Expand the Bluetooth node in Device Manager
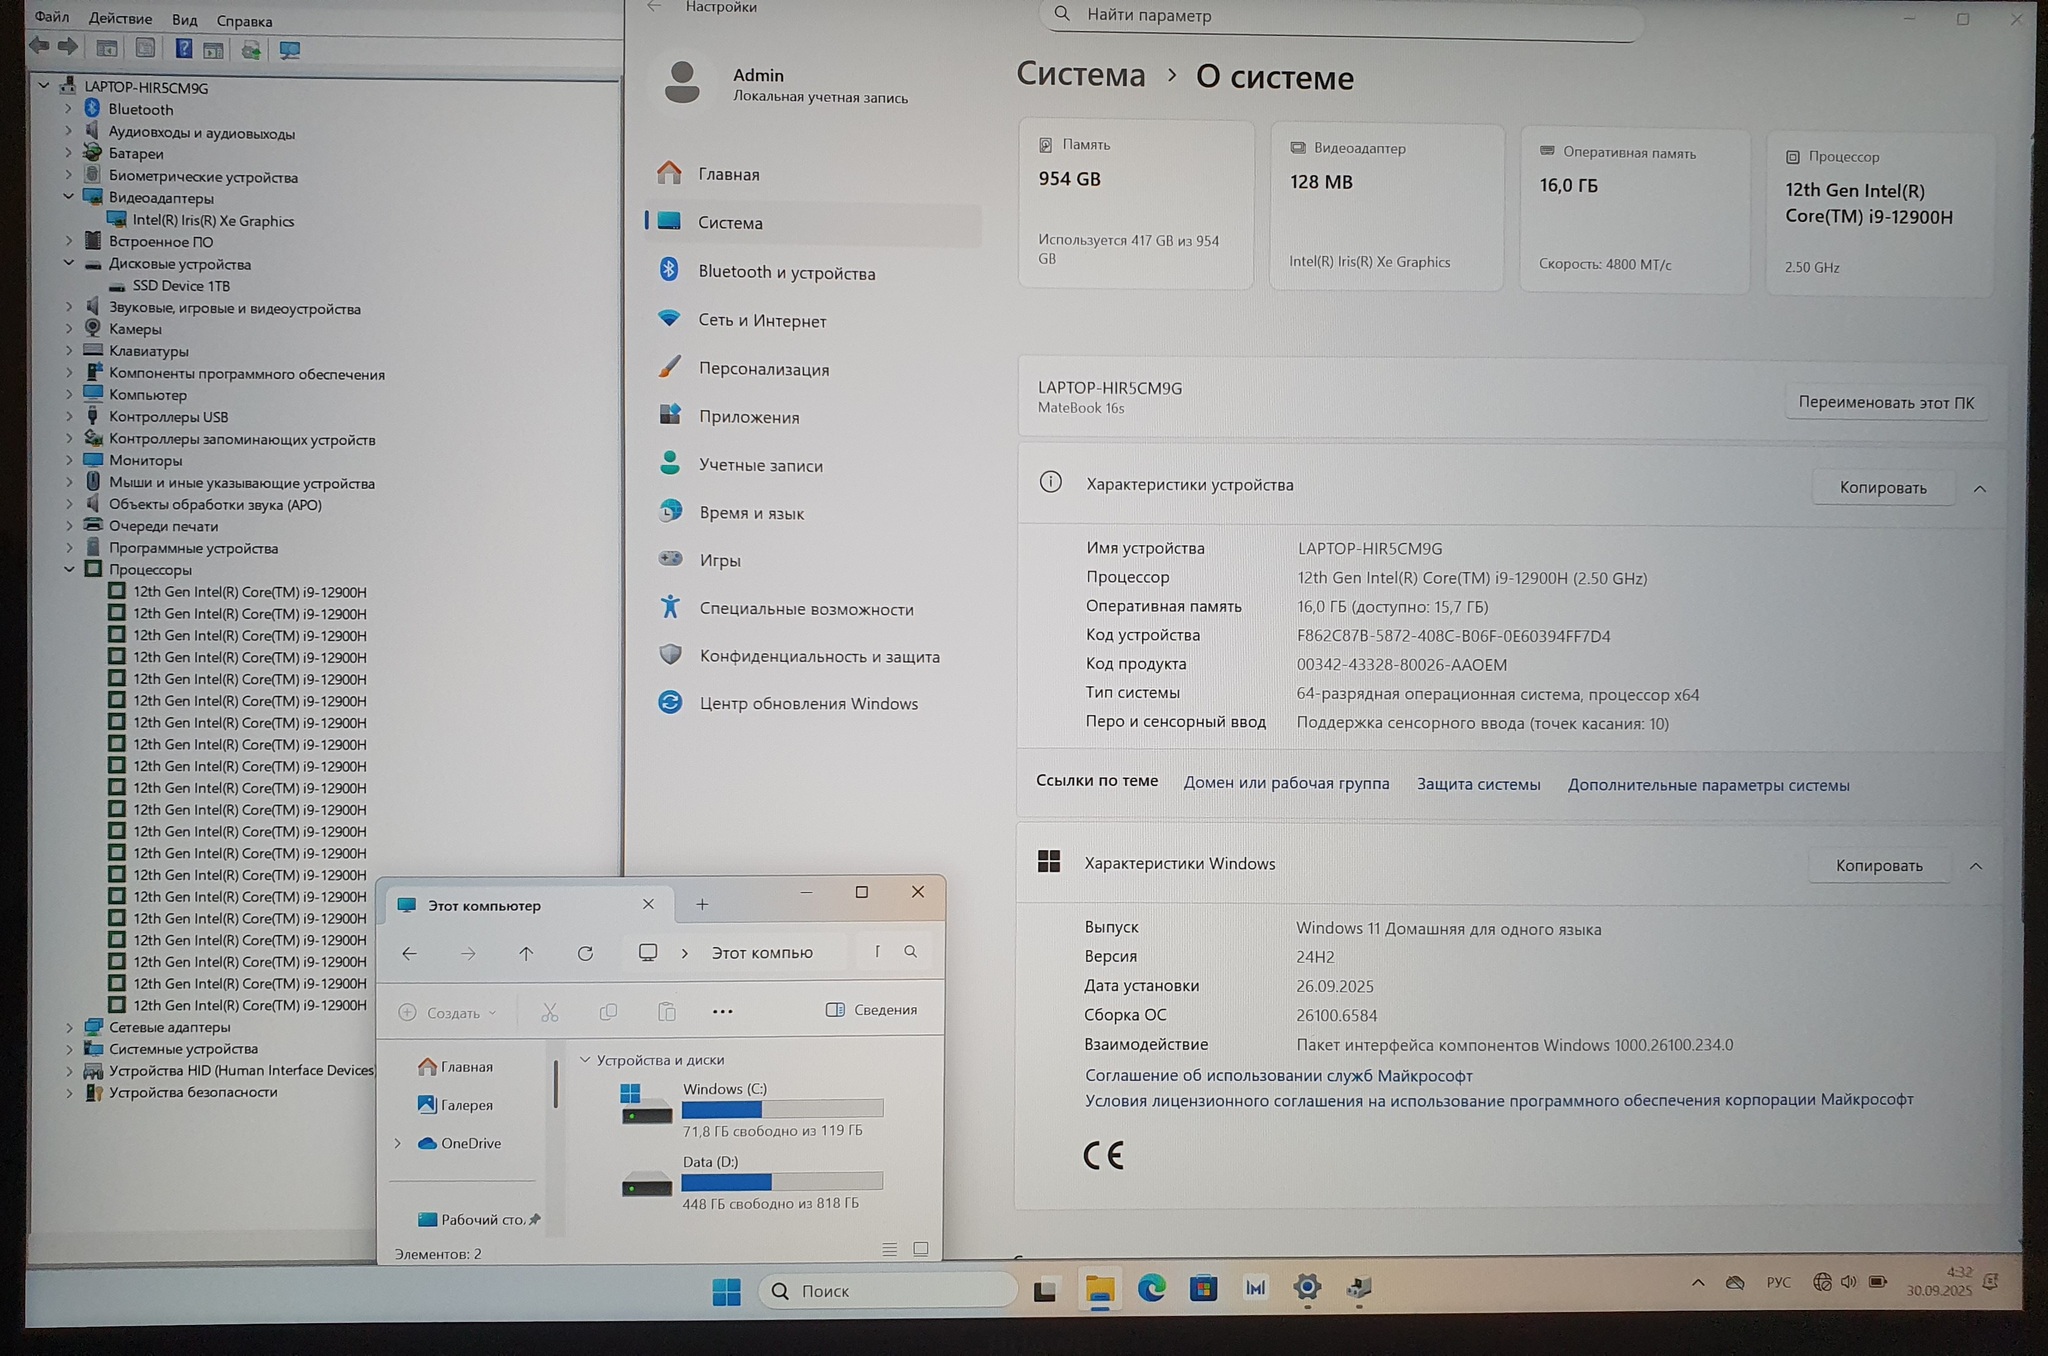The height and width of the screenshot is (1356, 2048). pyautogui.click(x=68, y=108)
